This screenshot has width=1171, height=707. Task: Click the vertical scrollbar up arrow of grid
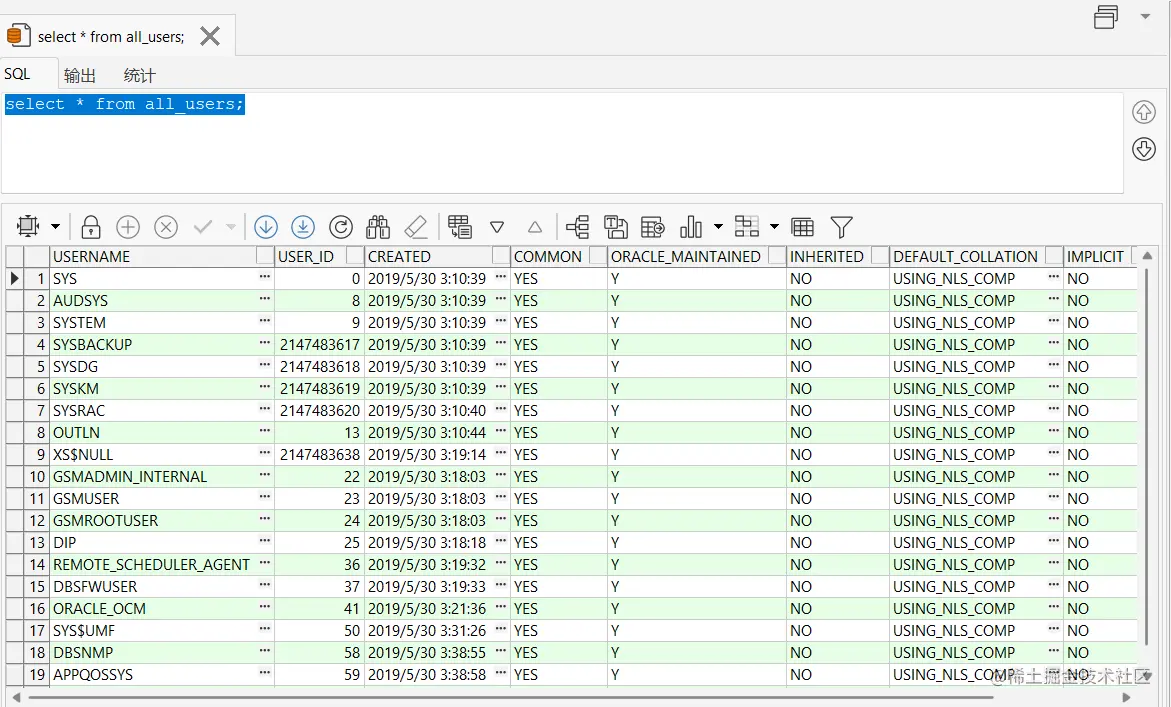[x=1147, y=256]
